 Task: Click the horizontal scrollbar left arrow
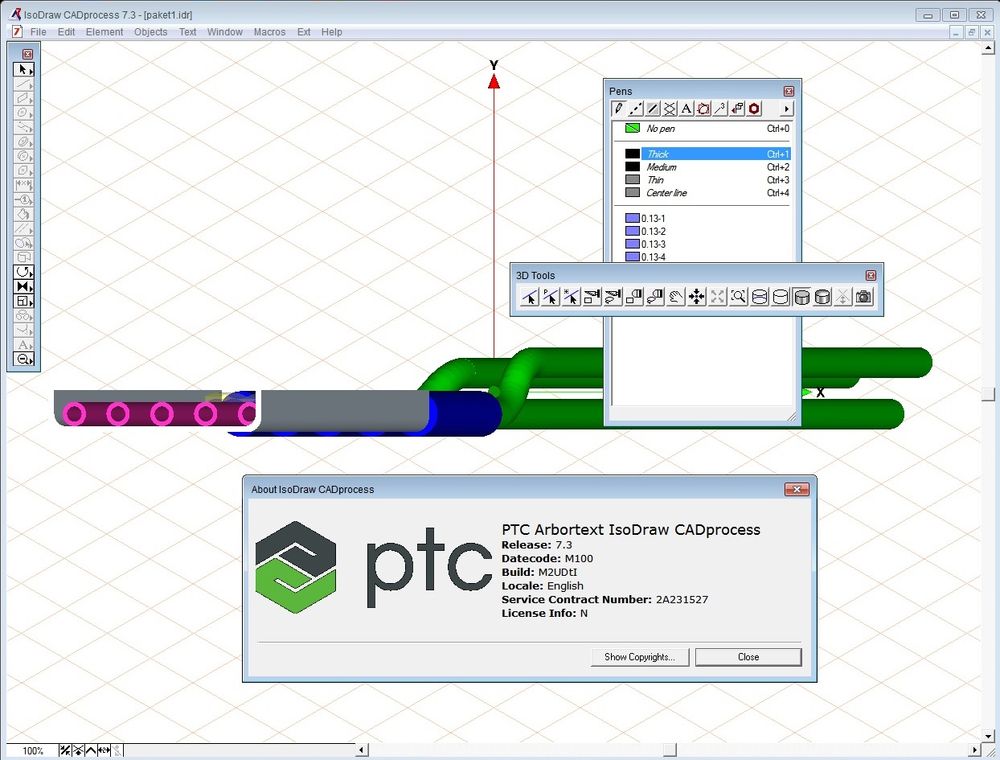coord(362,750)
